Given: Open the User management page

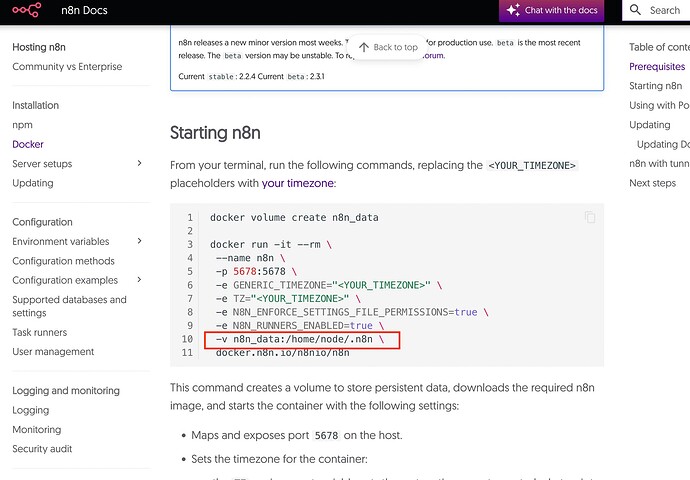Looking at the screenshot, I should click(53, 352).
